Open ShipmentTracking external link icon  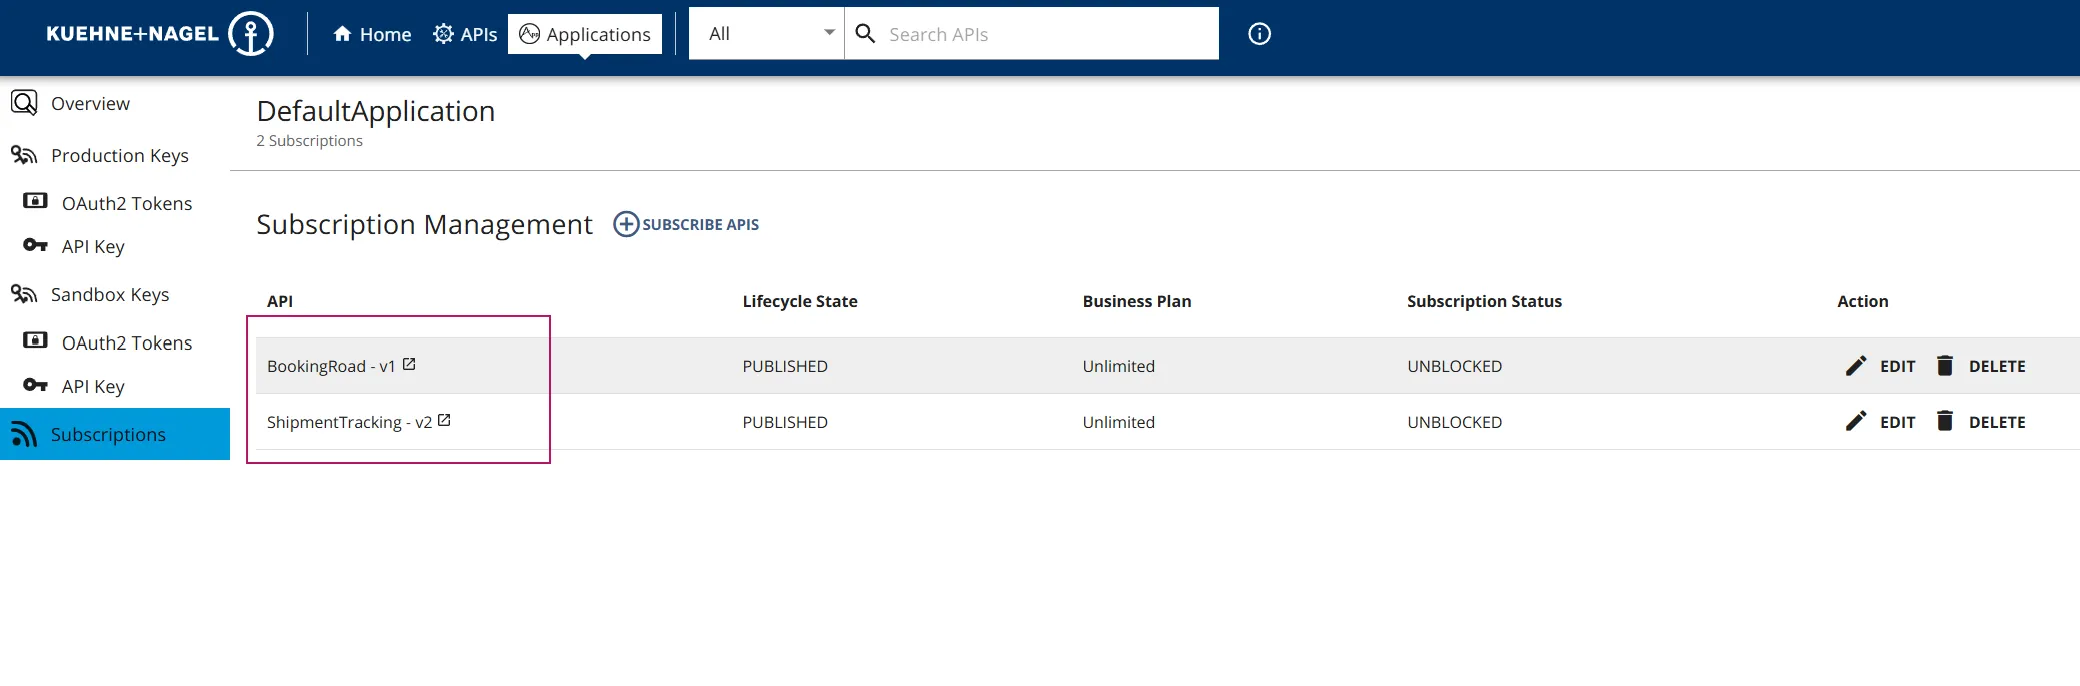pyautogui.click(x=444, y=421)
